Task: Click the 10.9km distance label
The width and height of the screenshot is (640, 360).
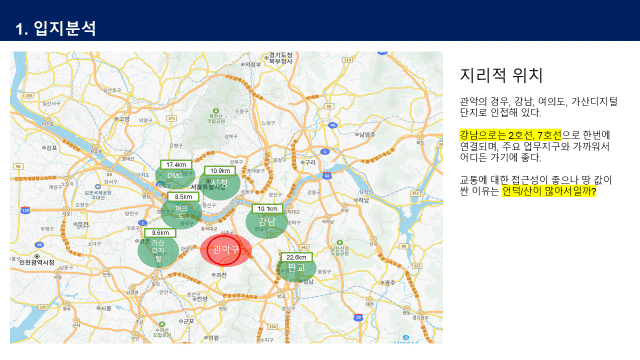Action: pyautogui.click(x=220, y=171)
